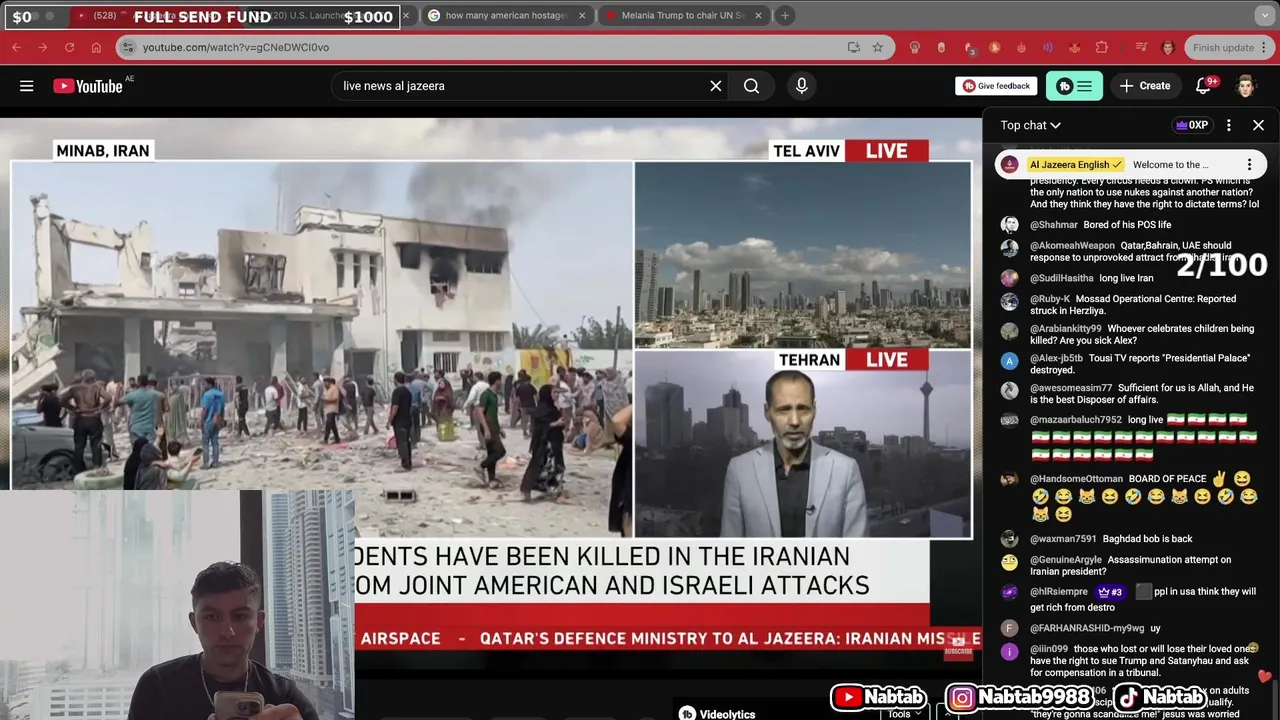Click the Al Jazeera live video player
Image resolution: width=1280 pixels, height=720 pixels.
tap(491, 395)
